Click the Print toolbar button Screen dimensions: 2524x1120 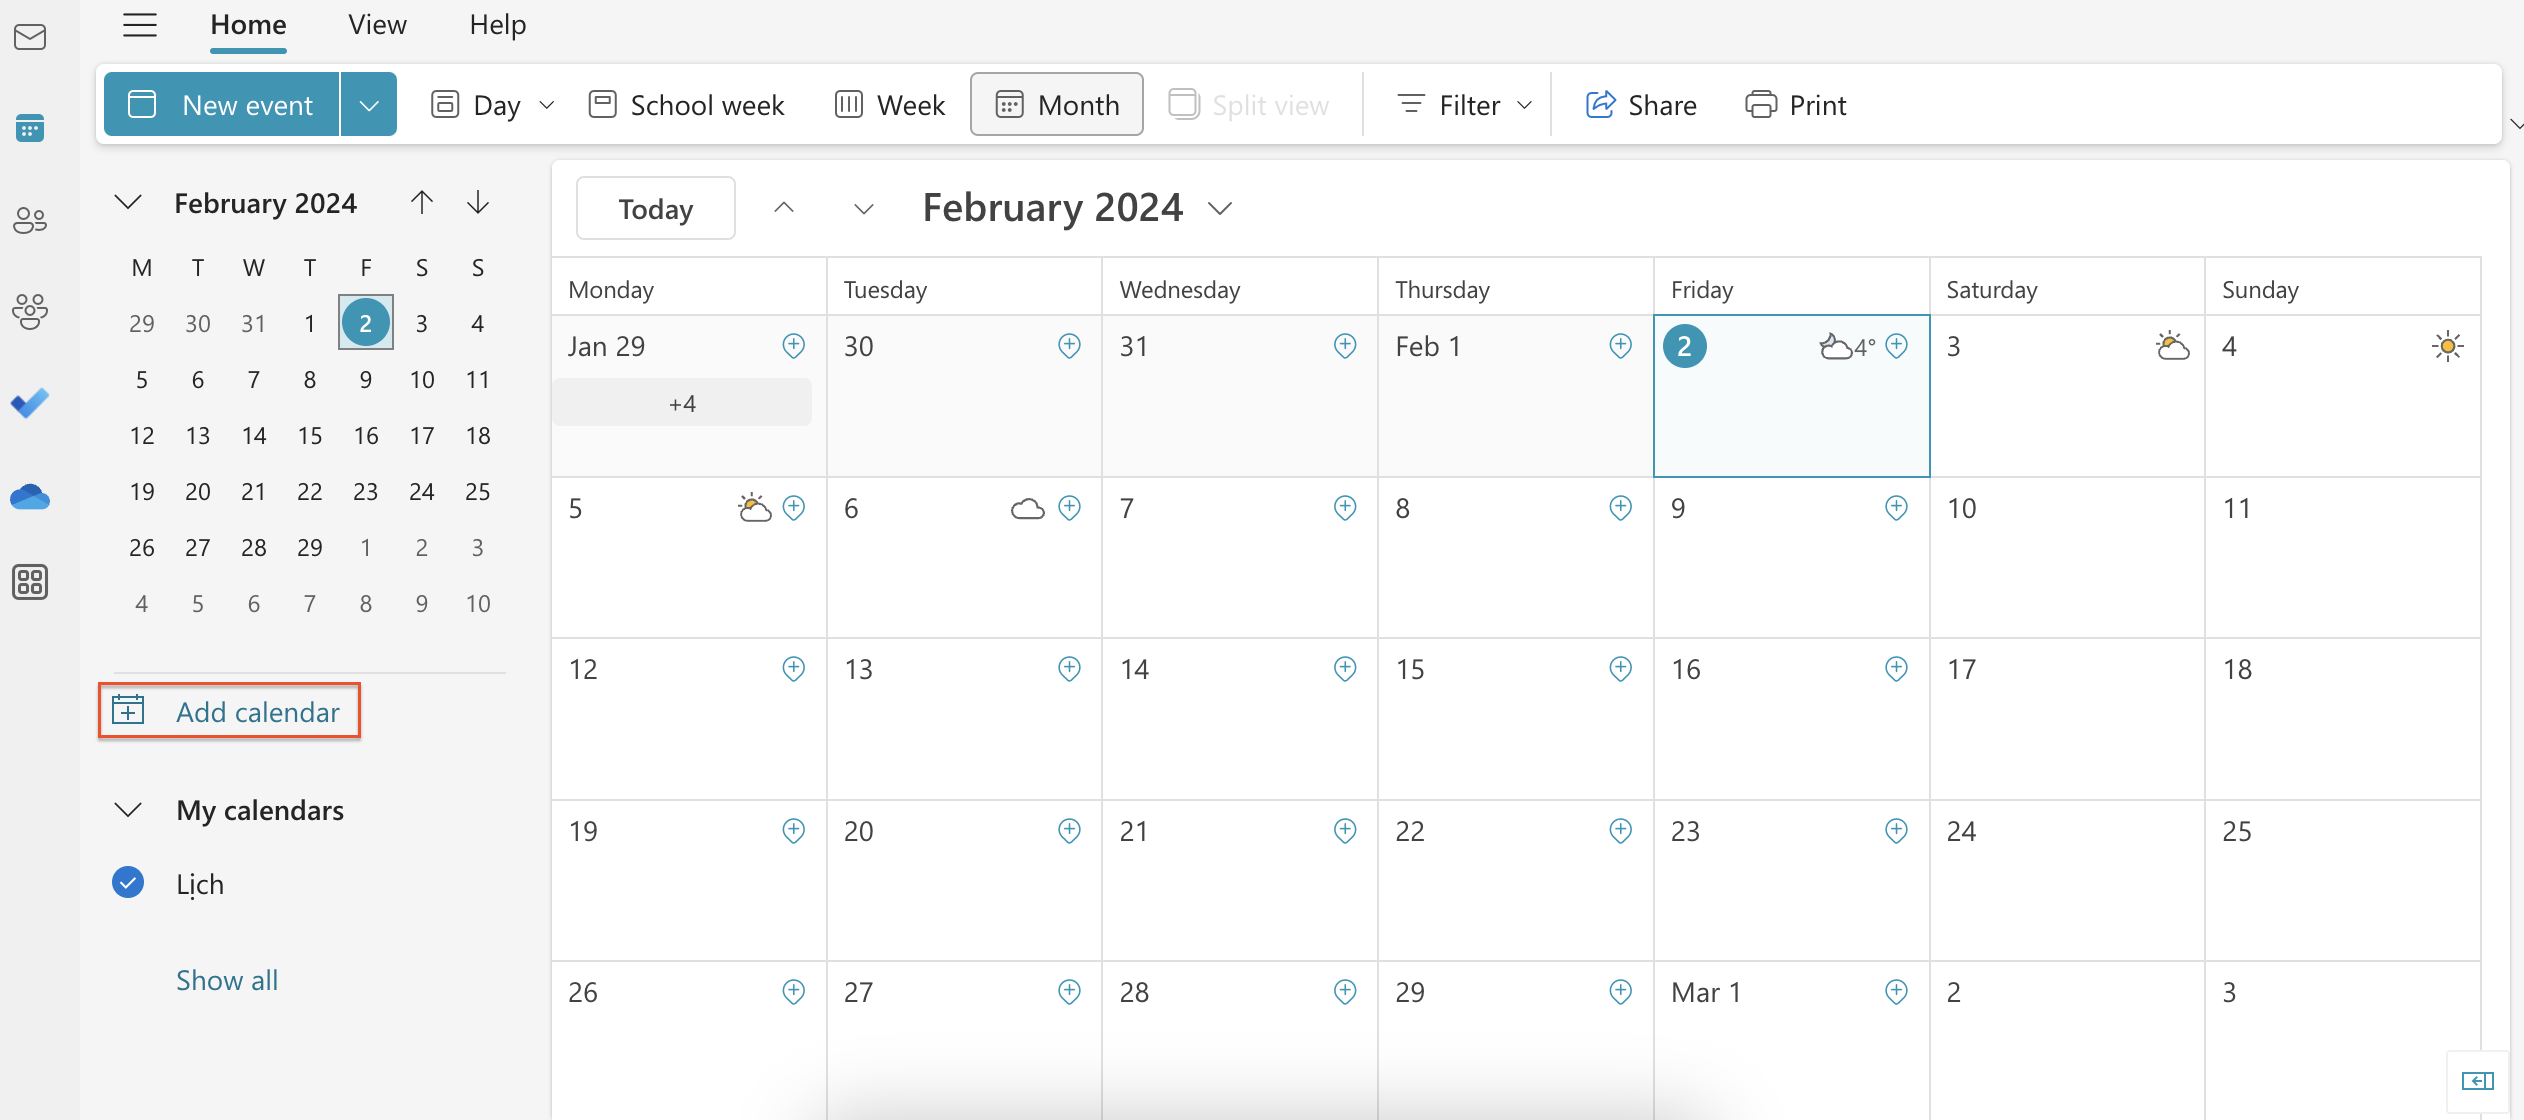(1796, 105)
